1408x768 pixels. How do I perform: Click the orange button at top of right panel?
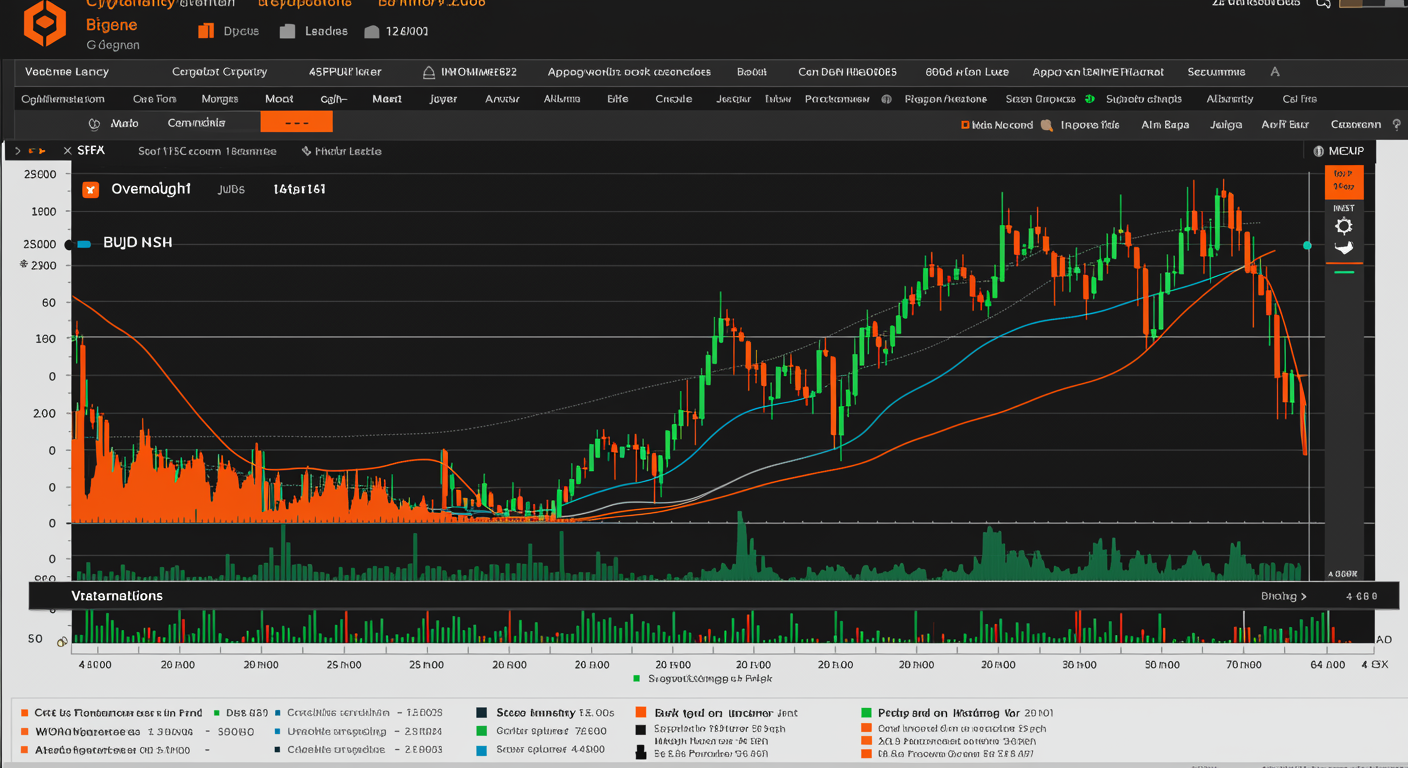tap(1343, 181)
